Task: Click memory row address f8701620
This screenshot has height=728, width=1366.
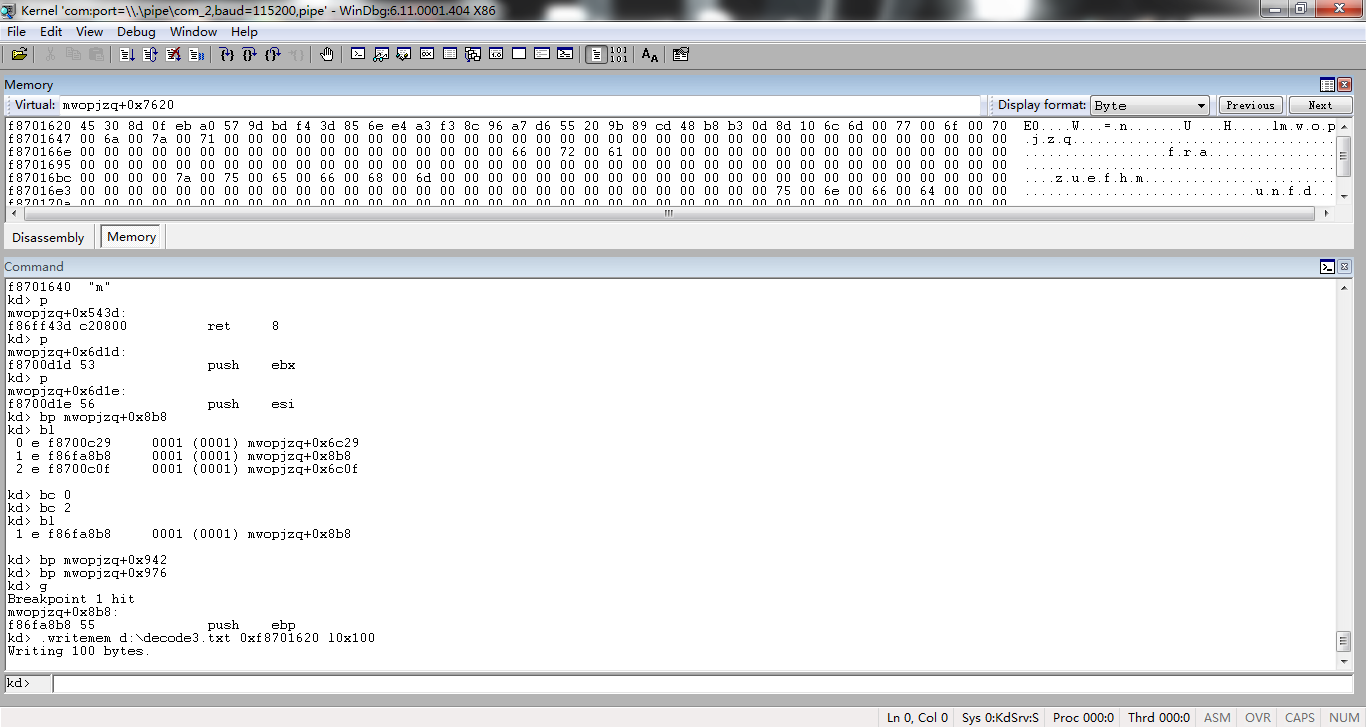Action: [38, 126]
